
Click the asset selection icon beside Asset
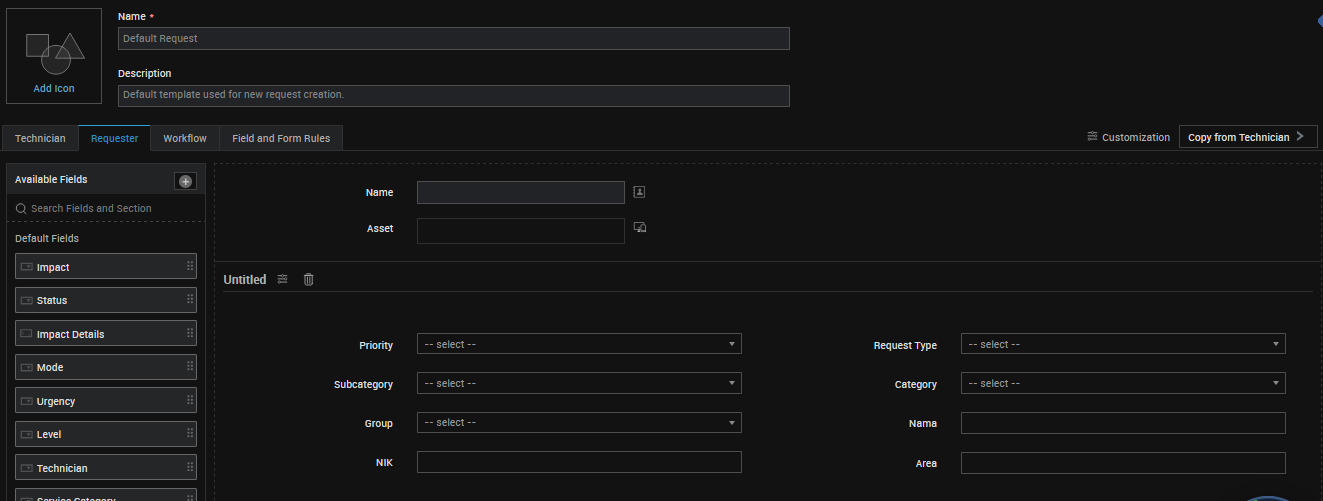[x=640, y=228]
